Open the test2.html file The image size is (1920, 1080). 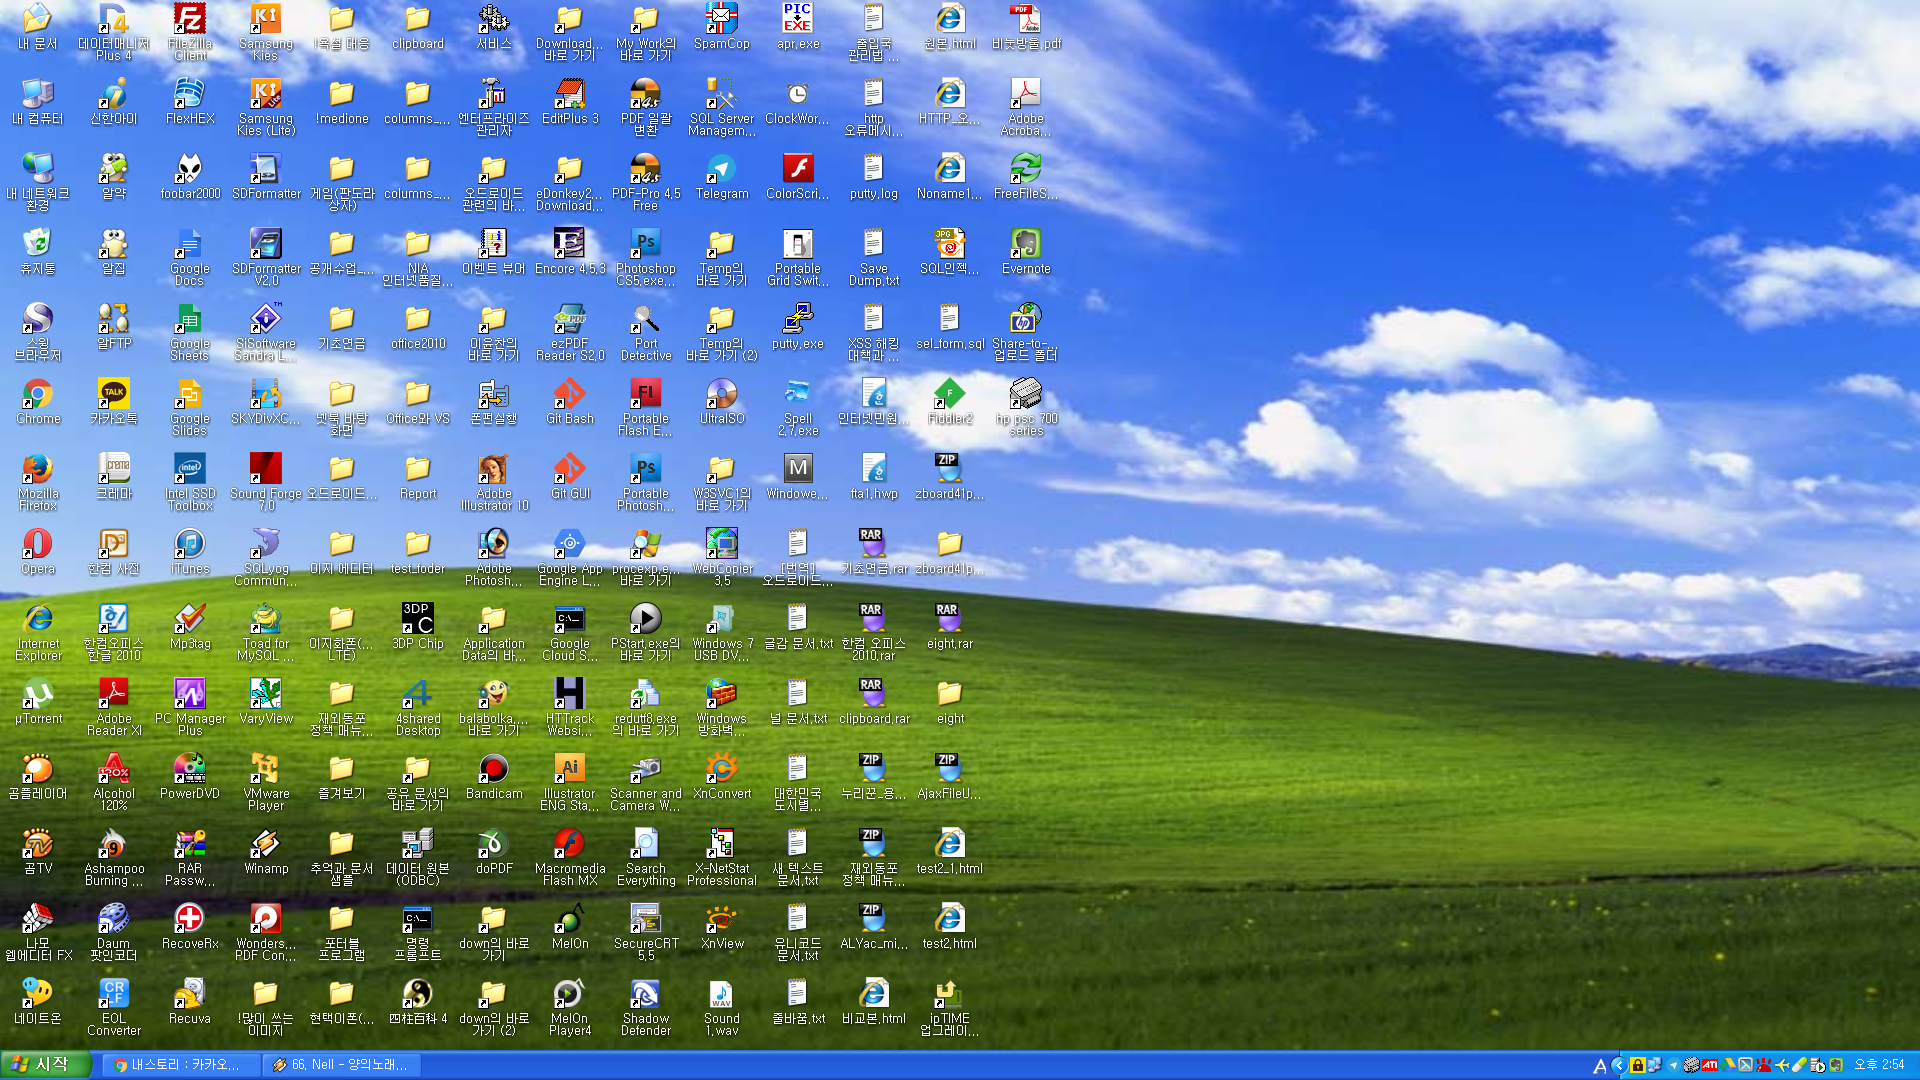tap(950, 926)
